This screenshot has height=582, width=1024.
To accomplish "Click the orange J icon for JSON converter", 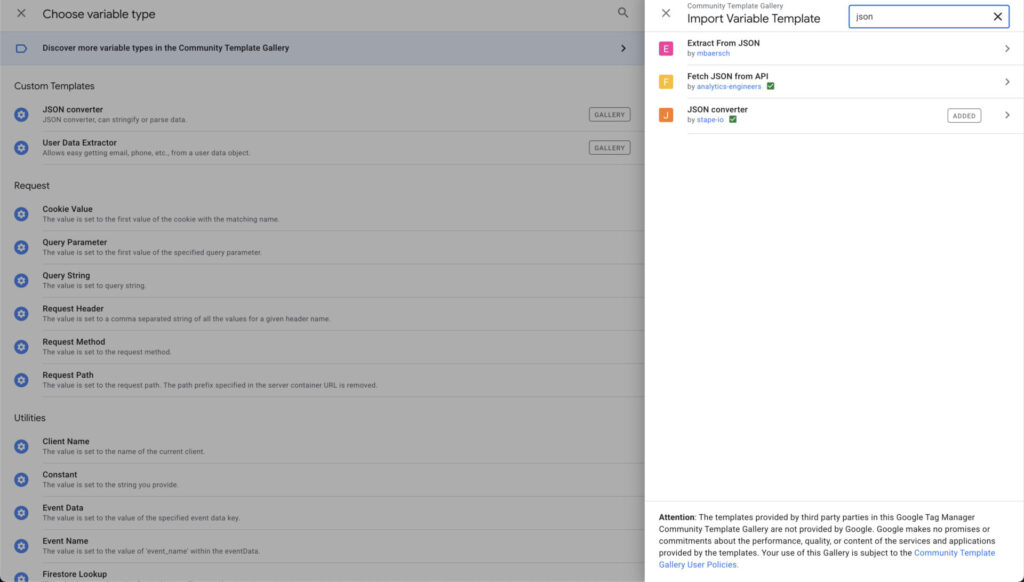I will pos(666,115).
